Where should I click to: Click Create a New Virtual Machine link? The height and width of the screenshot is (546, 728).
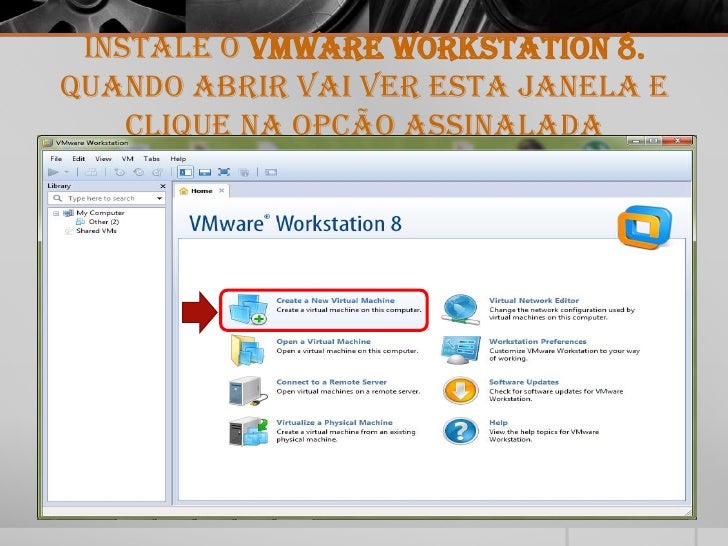(x=335, y=300)
